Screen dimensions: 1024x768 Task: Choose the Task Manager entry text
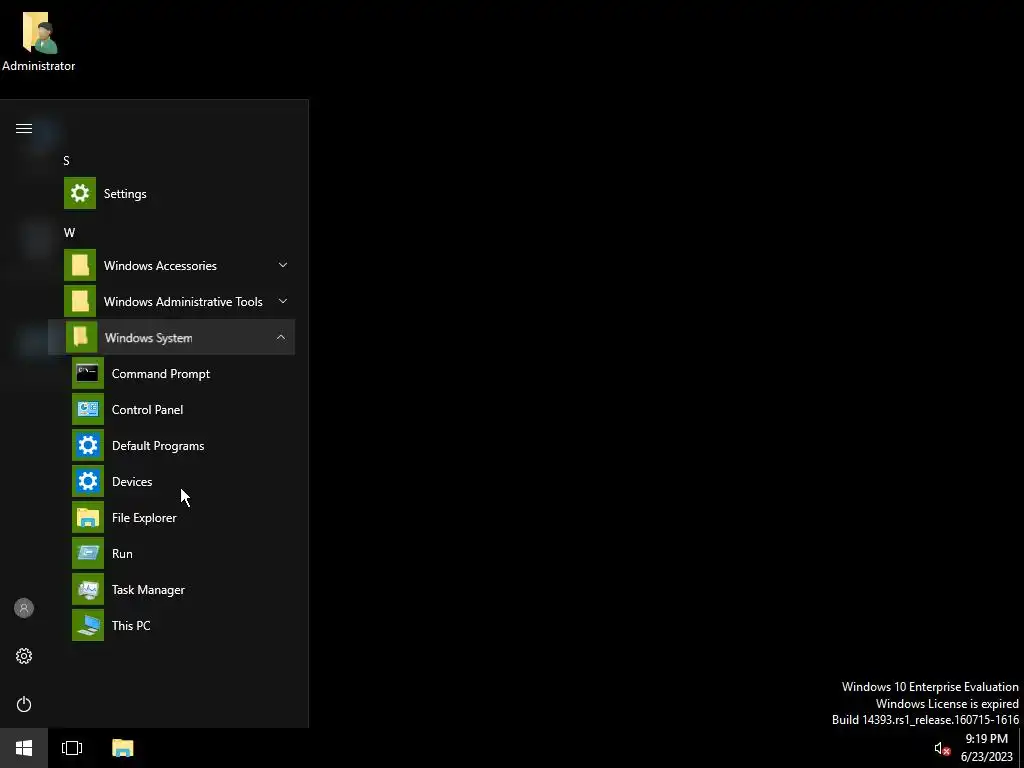click(148, 590)
